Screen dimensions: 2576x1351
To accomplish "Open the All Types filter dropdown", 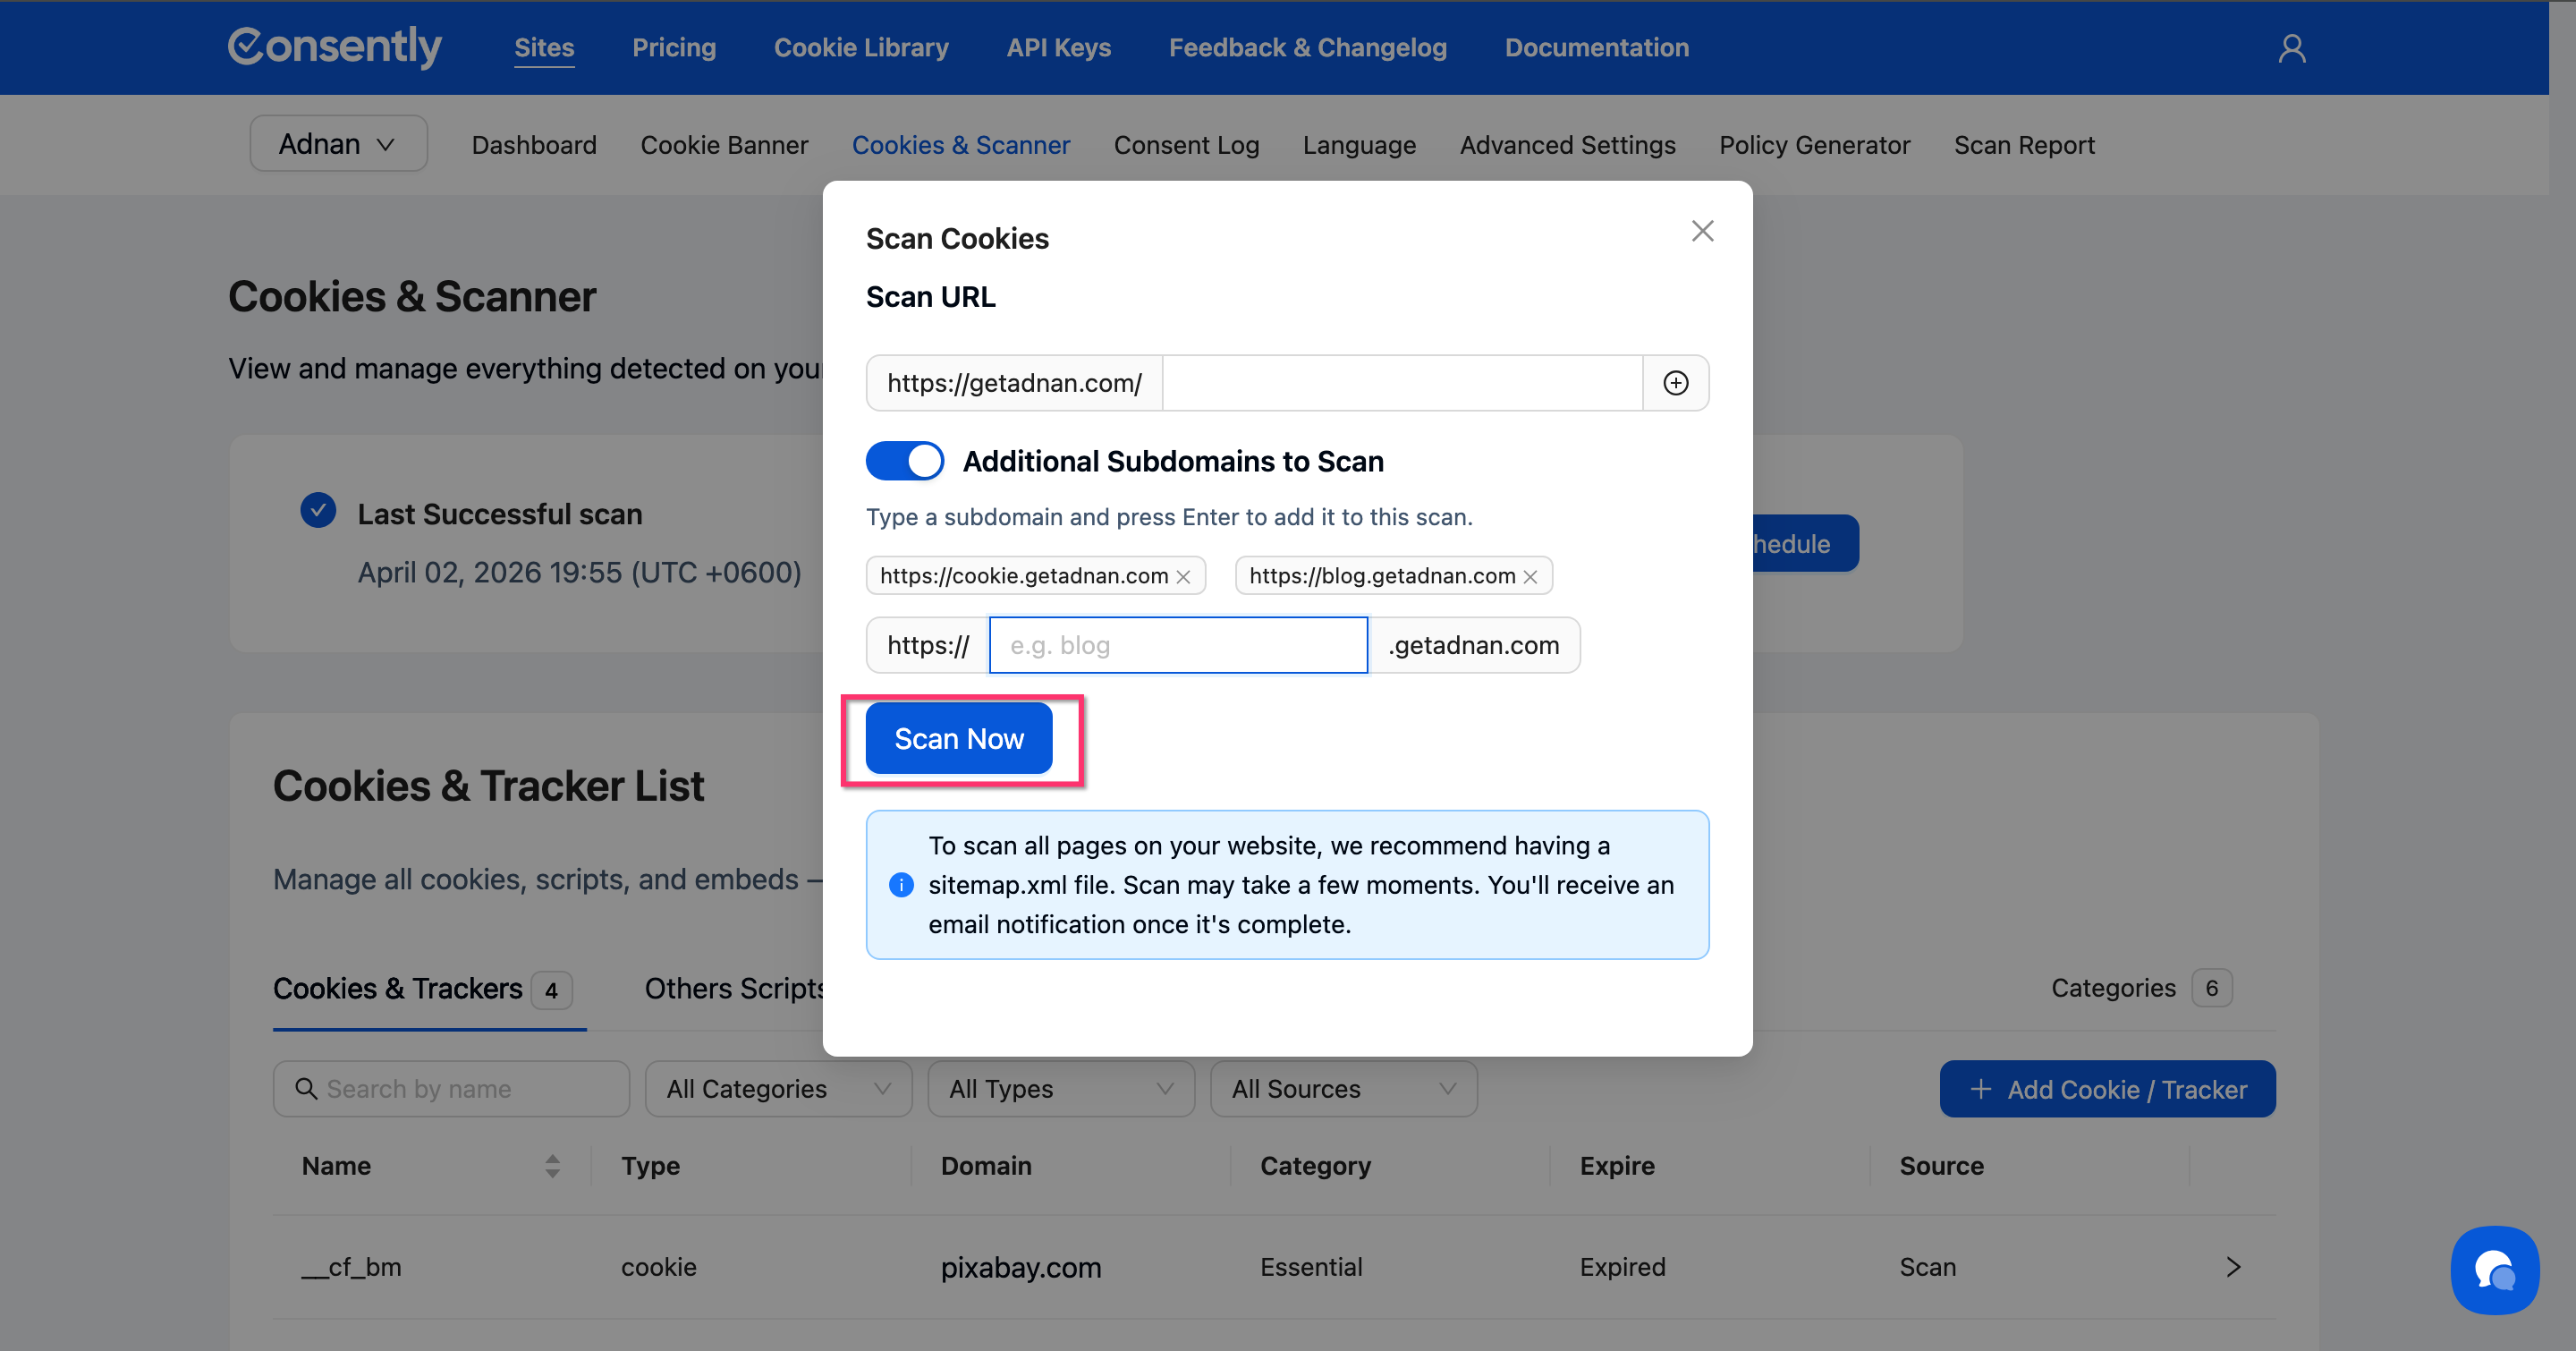I will 1060,1089.
